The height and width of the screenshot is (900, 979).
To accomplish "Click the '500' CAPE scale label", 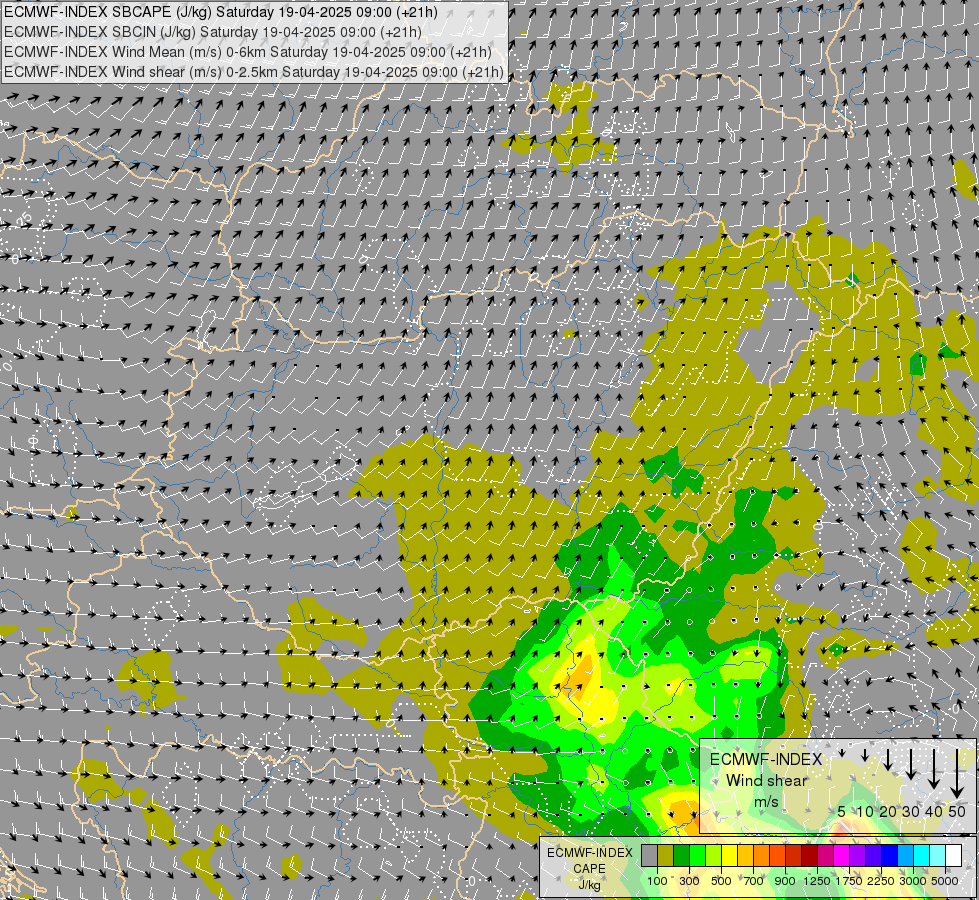I will tap(721, 881).
